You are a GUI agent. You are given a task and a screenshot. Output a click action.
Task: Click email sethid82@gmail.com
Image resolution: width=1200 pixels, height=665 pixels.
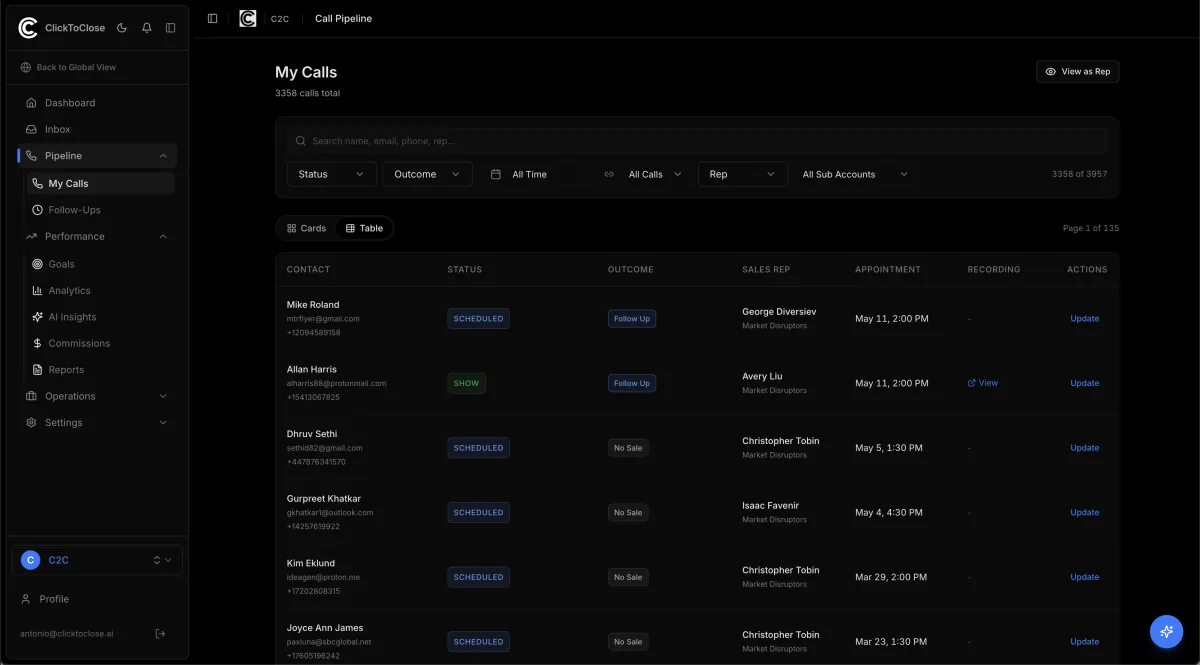point(325,448)
